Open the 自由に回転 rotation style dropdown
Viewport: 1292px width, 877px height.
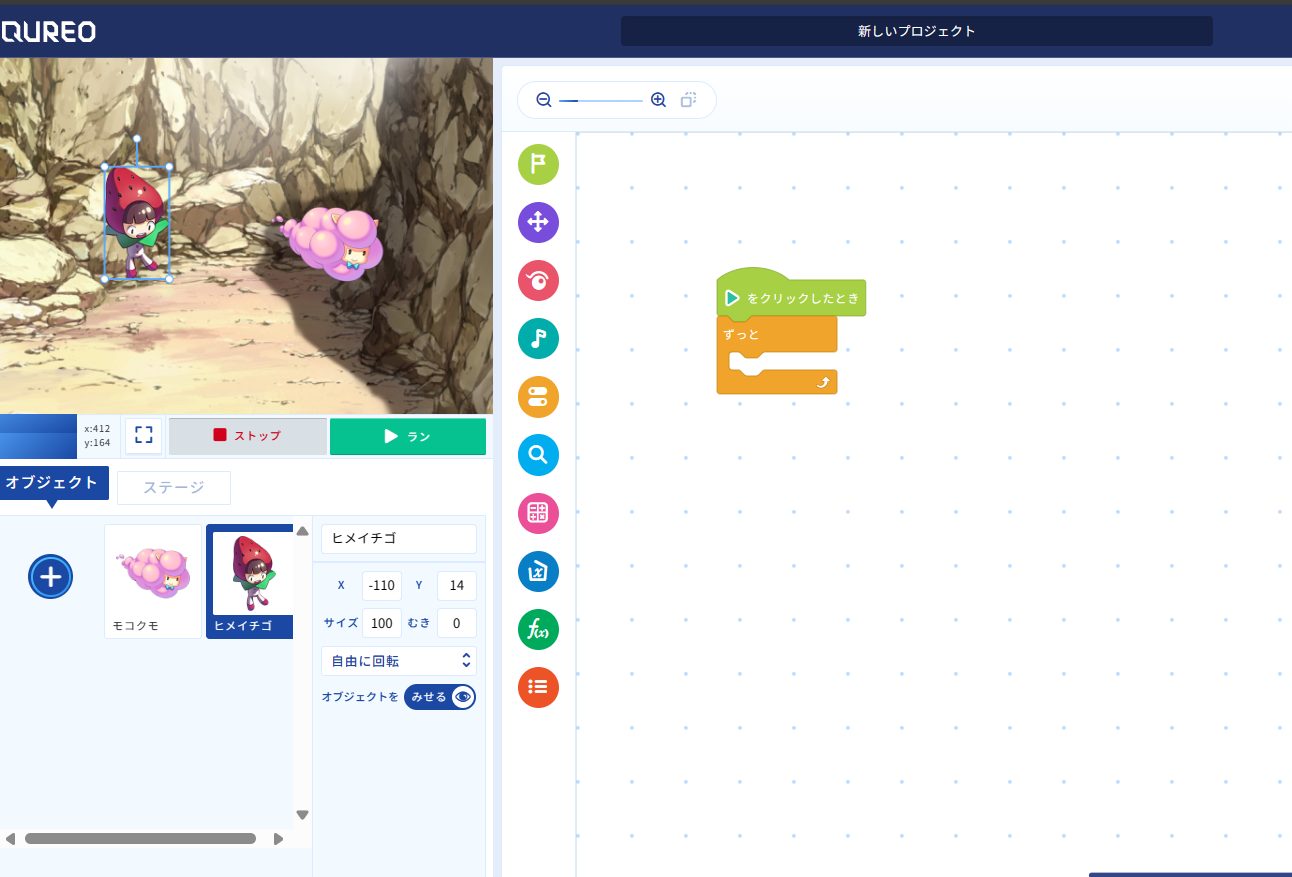coord(398,661)
